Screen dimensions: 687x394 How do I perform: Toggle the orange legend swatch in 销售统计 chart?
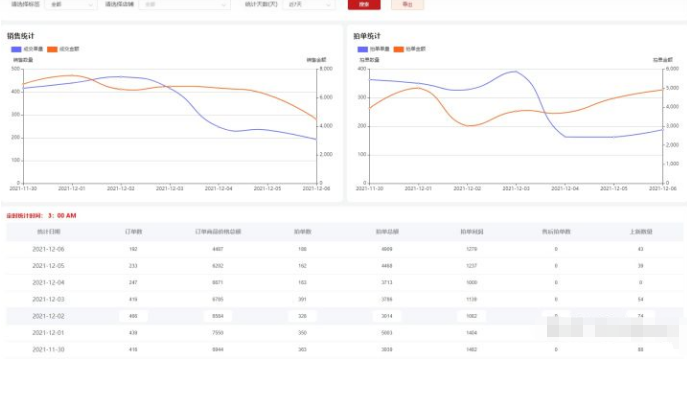point(52,49)
